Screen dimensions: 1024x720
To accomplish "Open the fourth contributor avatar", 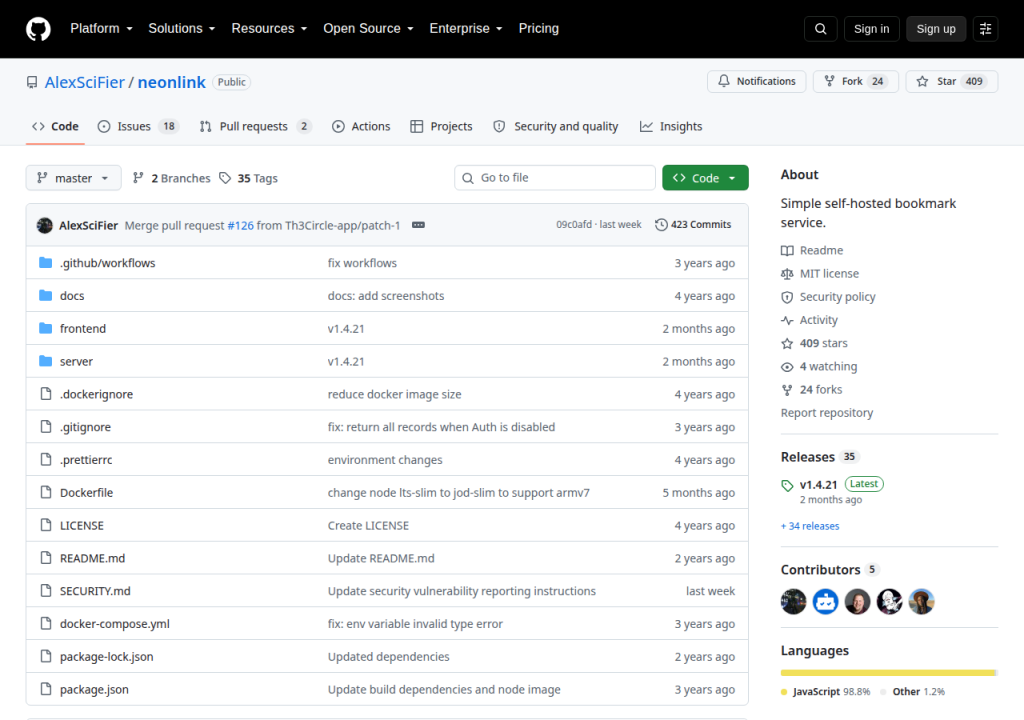I will (889, 602).
